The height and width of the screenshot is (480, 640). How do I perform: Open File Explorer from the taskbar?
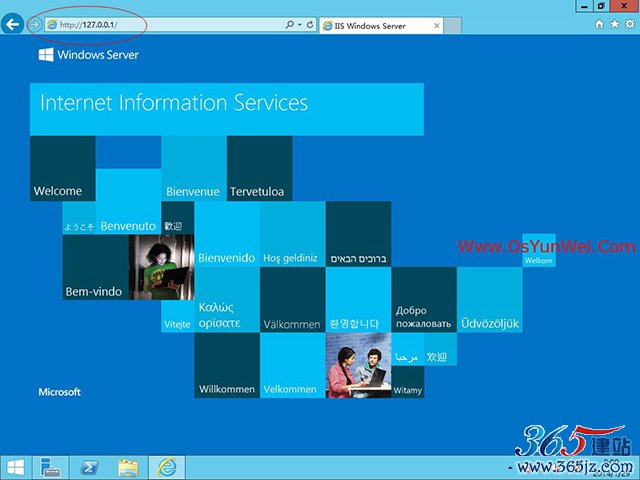tap(128, 468)
